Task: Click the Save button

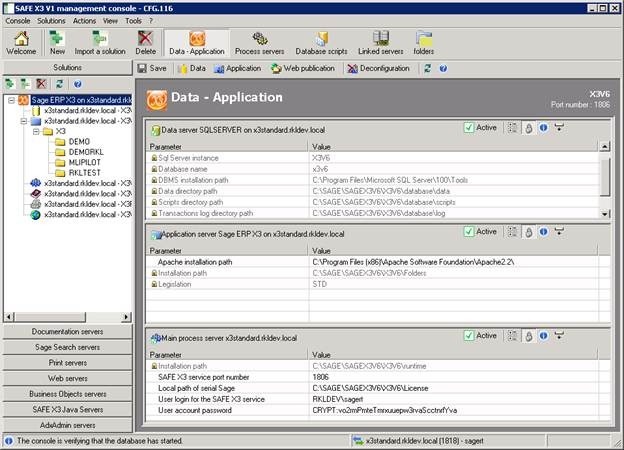Action: coord(151,69)
